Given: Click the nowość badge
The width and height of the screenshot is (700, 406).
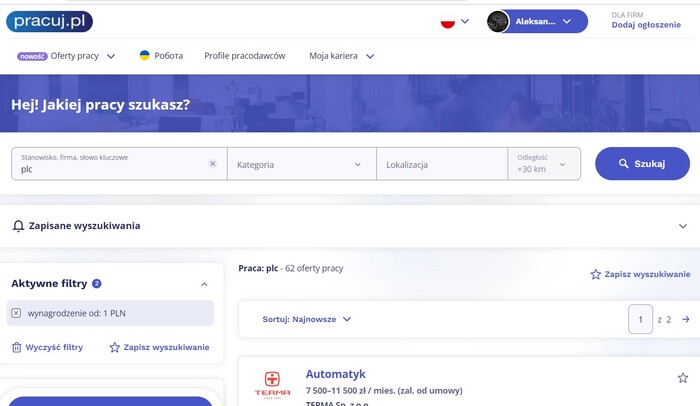Looking at the screenshot, I should pyautogui.click(x=32, y=56).
